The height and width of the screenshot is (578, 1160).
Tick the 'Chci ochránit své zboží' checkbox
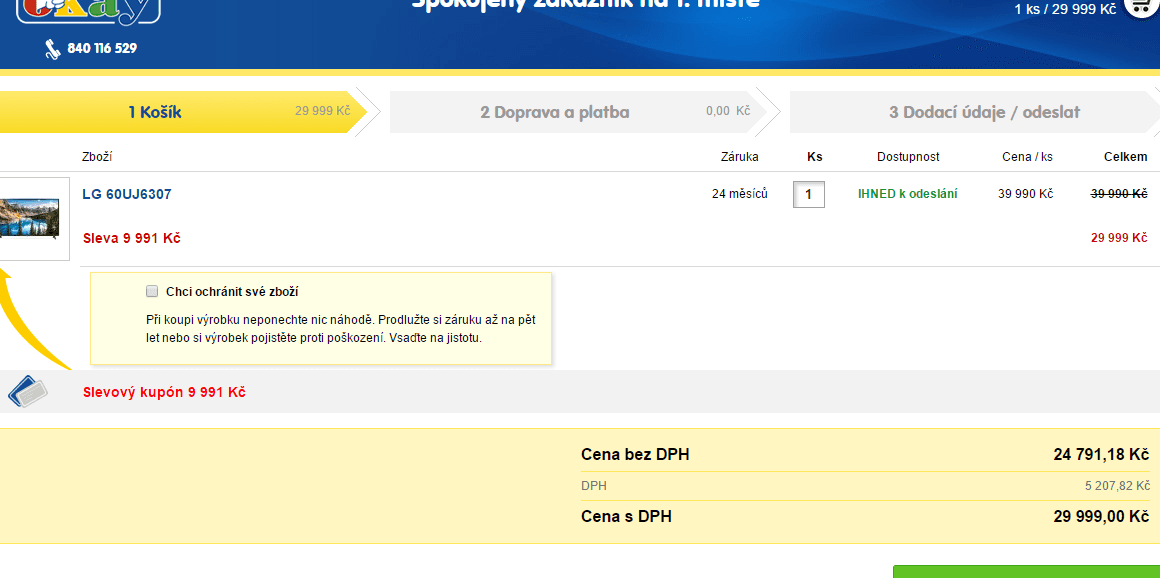click(x=152, y=291)
